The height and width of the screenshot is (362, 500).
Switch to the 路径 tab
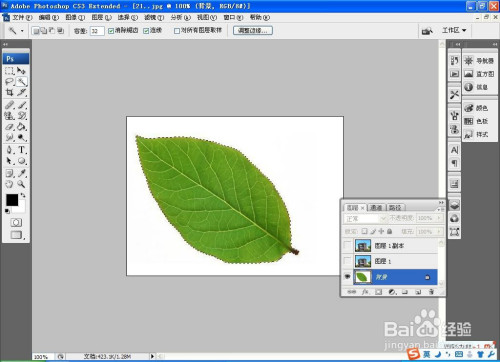click(x=395, y=208)
